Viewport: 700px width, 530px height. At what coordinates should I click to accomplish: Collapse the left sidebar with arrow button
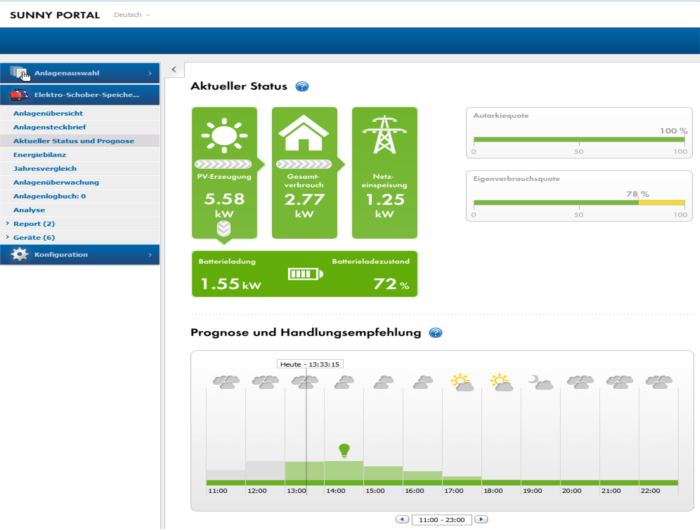[172, 69]
